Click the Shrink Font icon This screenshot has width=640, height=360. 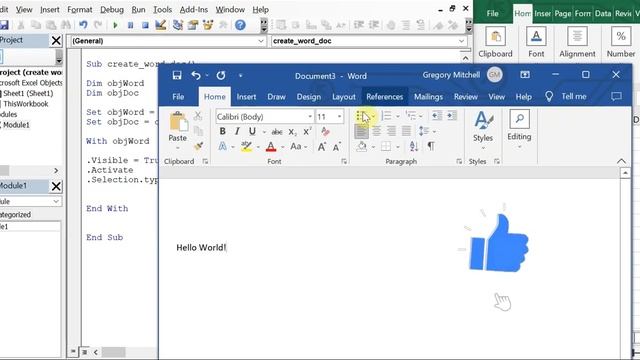336,147
